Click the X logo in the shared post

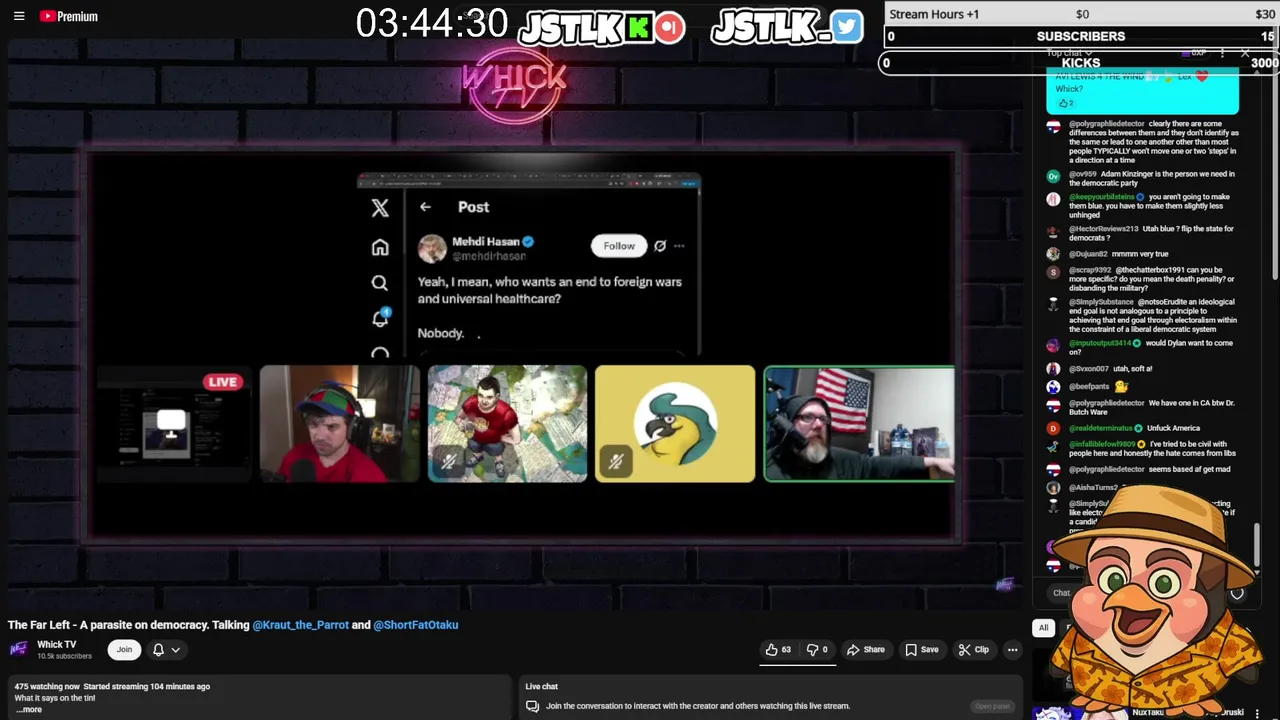tap(380, 208)
